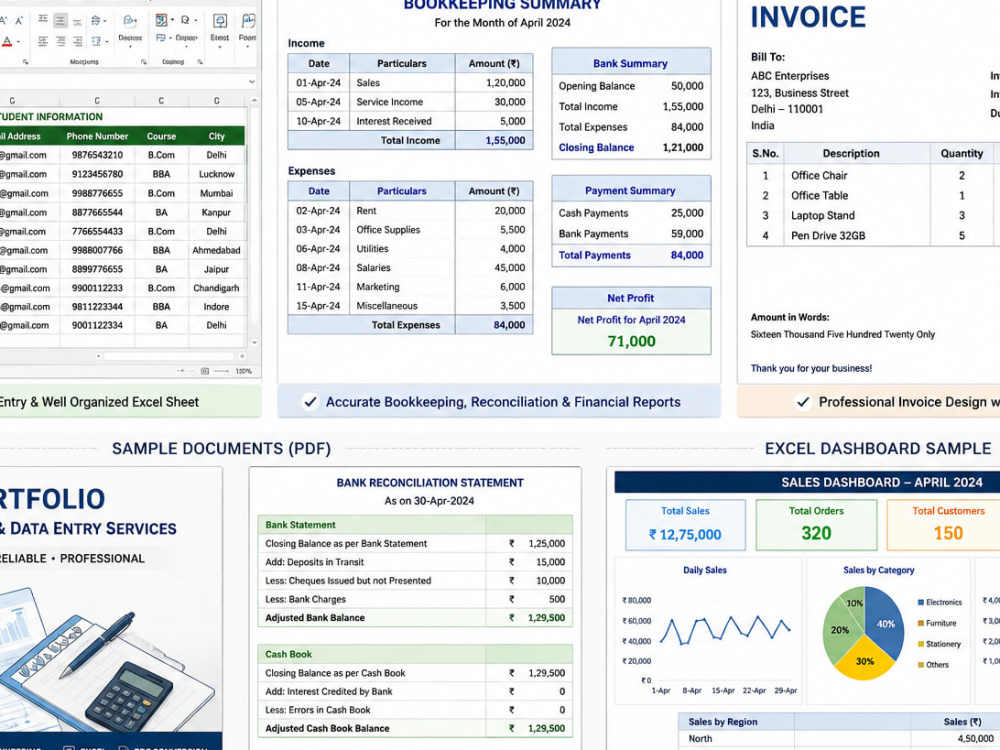Click Closing Balance in Bank Summary
The image size is (1000, 750).
pos(631,147)
